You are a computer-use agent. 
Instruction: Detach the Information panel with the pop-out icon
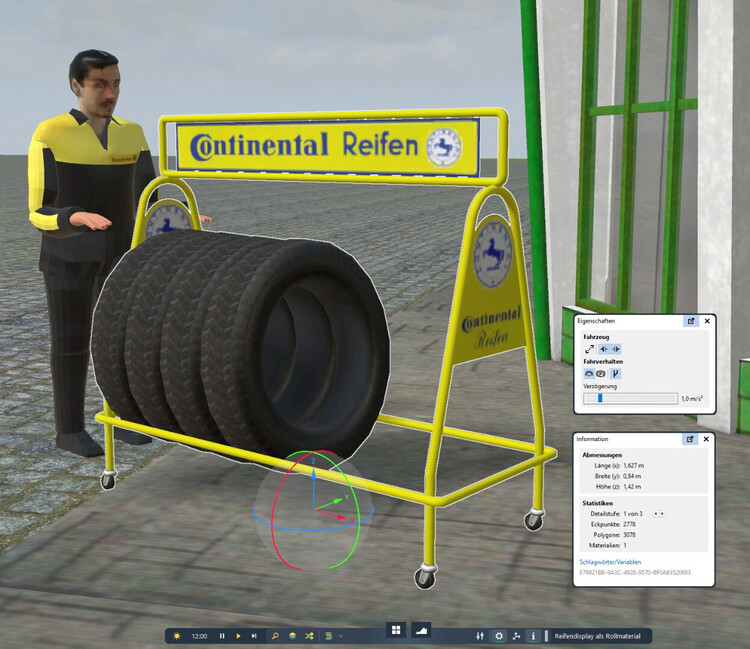[x=690, y=439]
